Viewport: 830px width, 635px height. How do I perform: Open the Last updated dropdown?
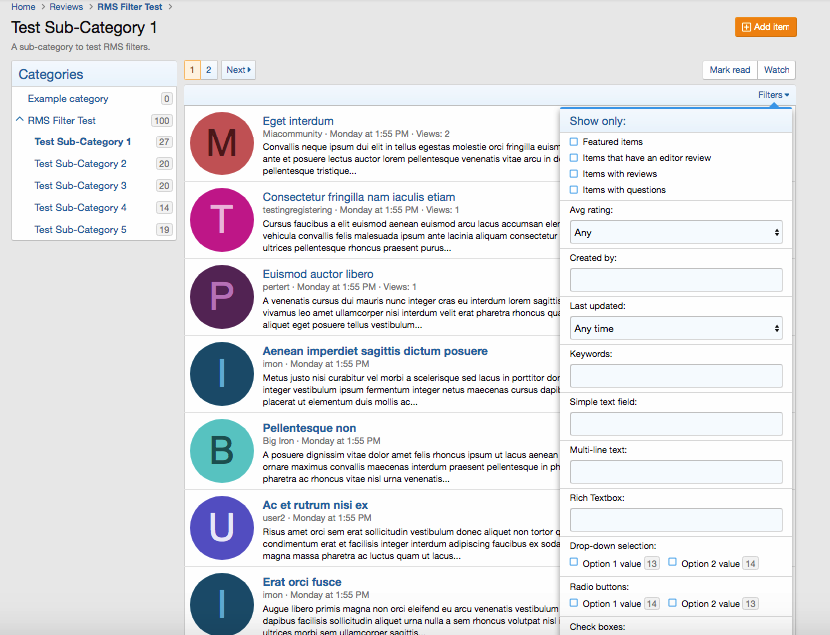(x=676, y=329)
